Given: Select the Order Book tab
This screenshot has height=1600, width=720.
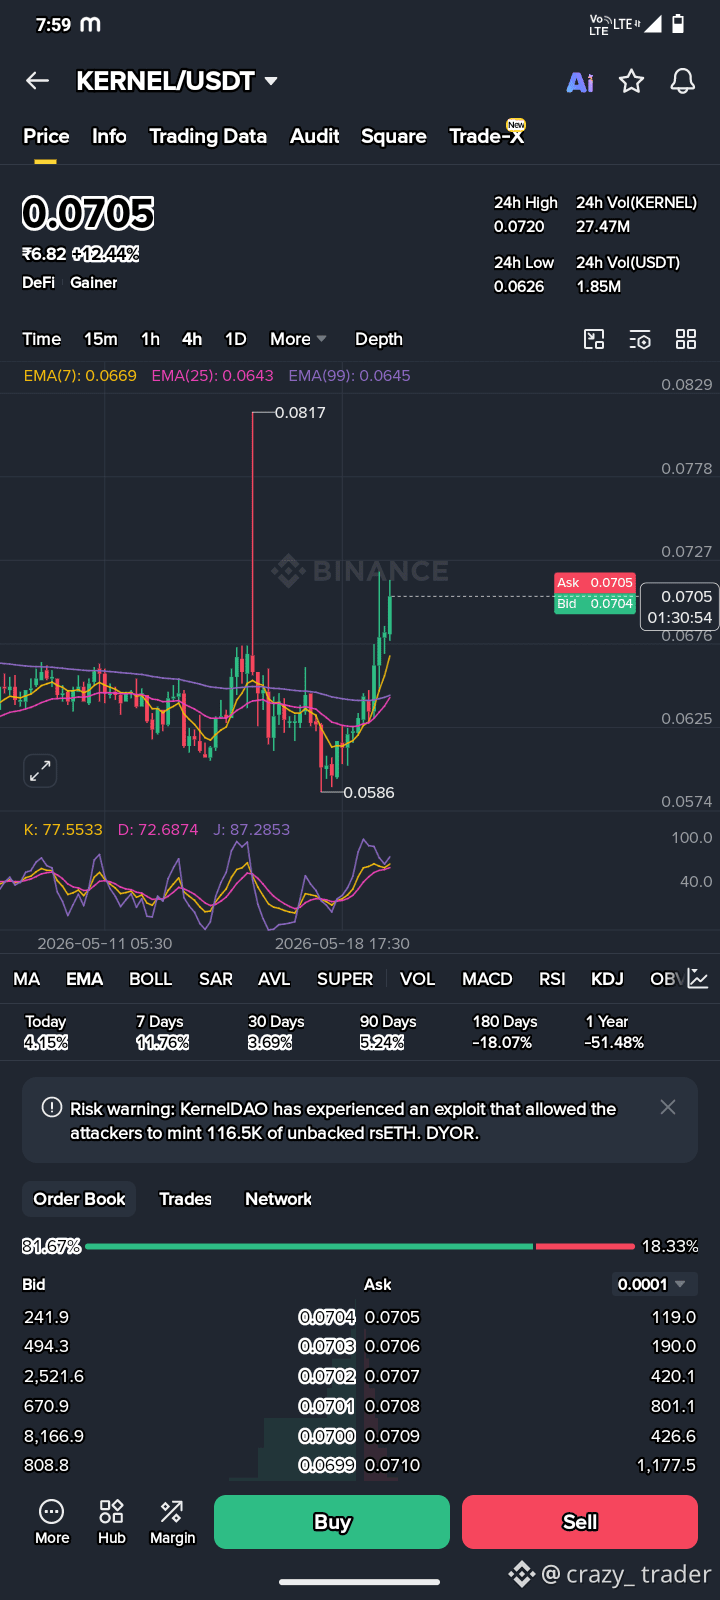Looking at the screenshot, I should coord(80,1199).
